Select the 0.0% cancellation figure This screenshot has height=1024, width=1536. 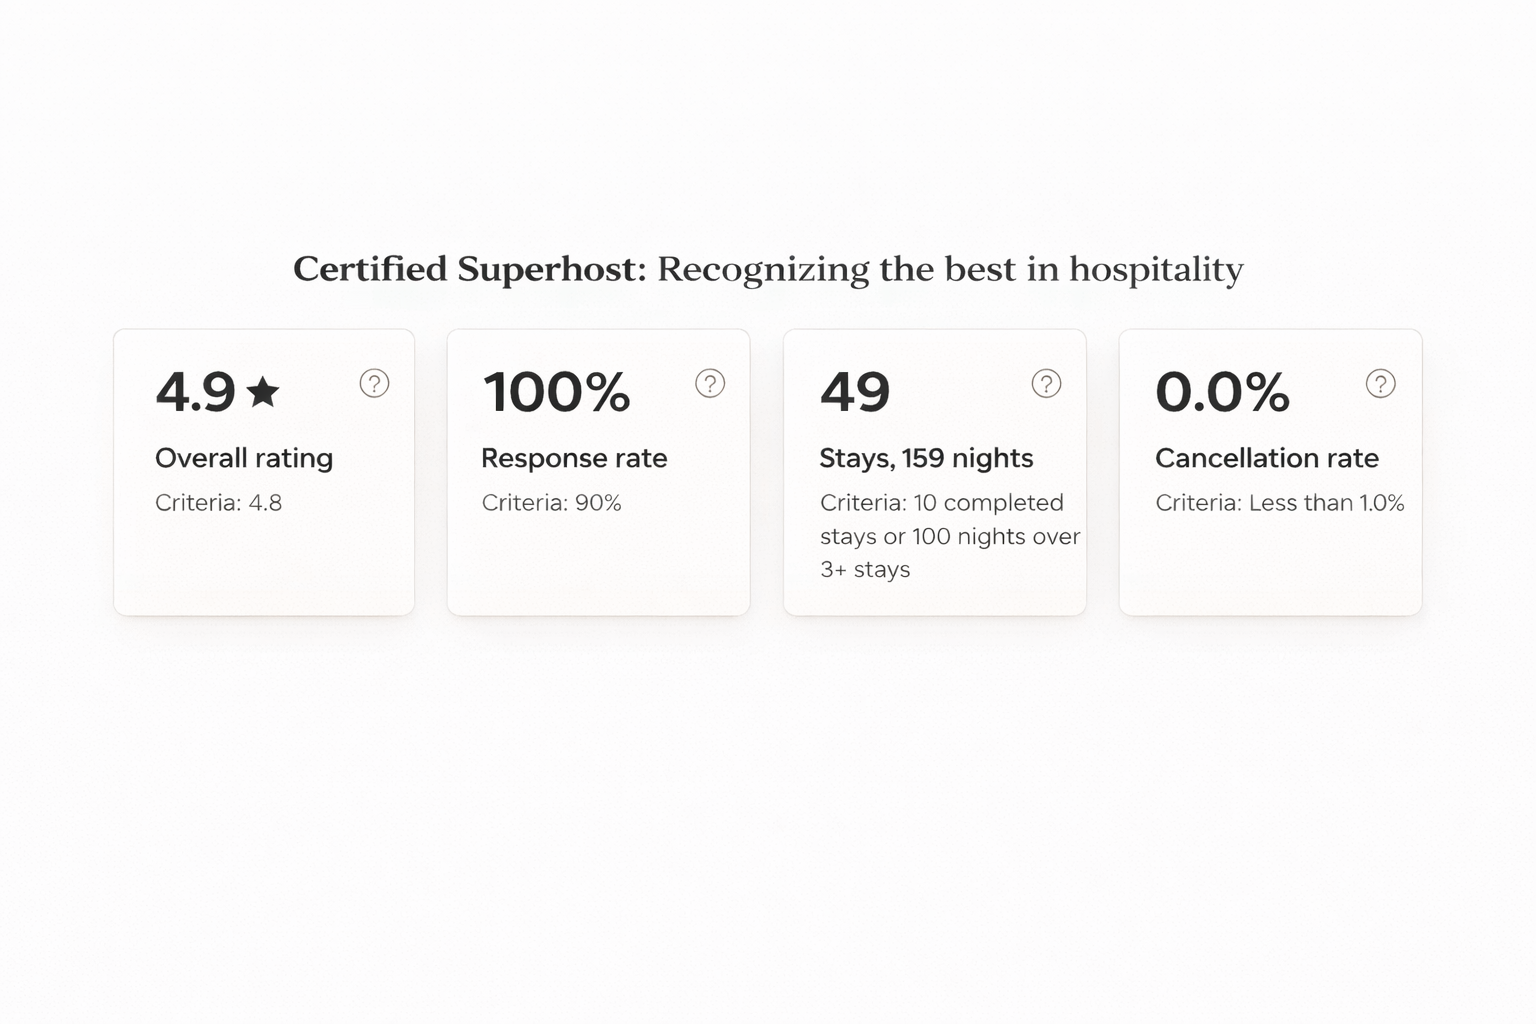click(x=1222, y=391)
